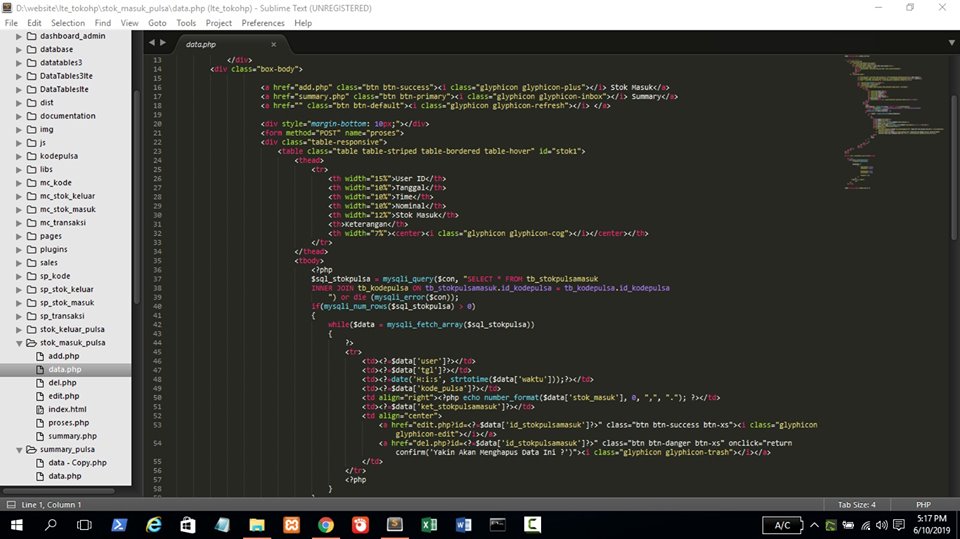Open the Goto menu
The image size is (960, 539).
[x=157, y=22]
